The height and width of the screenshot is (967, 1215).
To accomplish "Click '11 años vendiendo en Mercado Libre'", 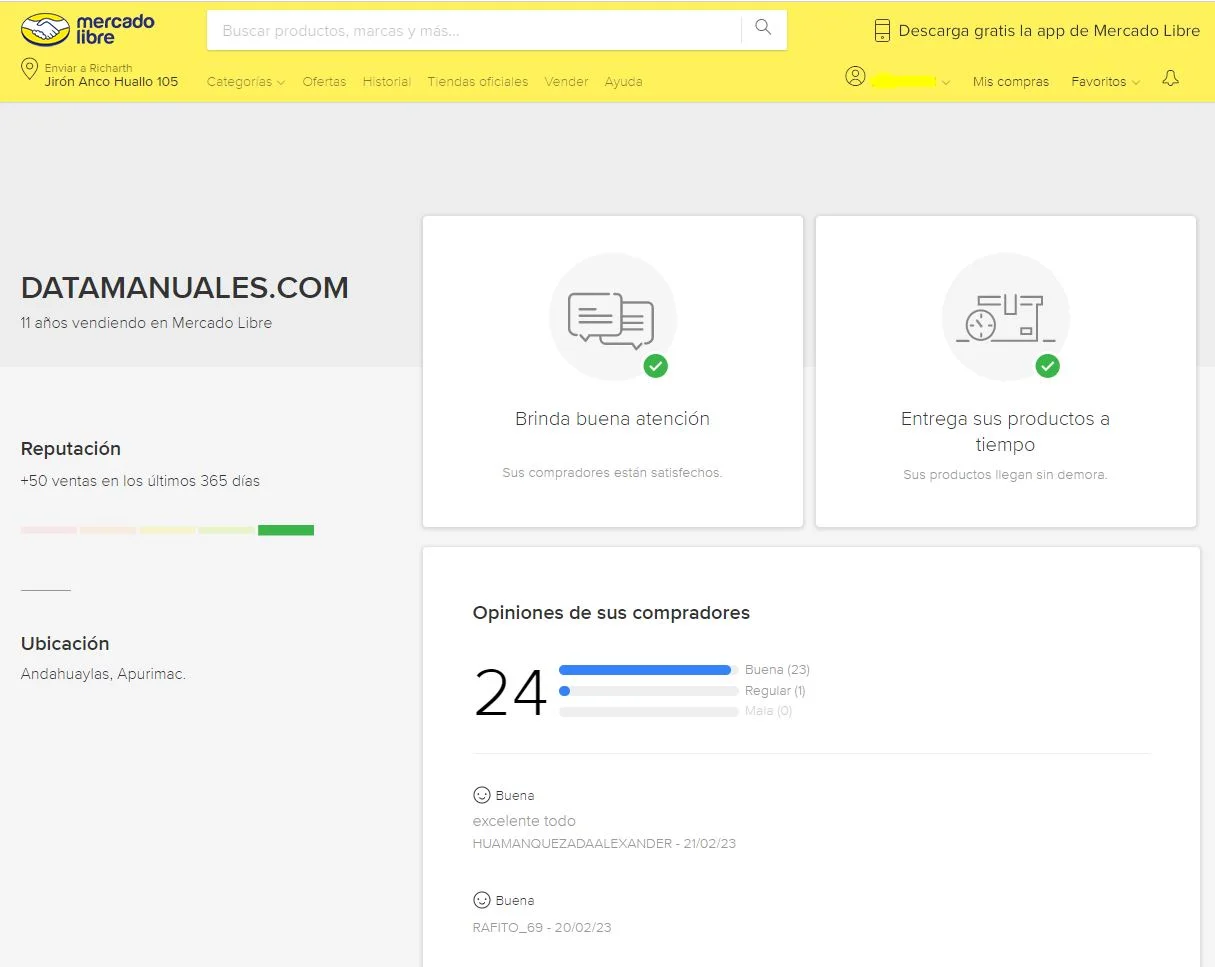I will point(146,323).
